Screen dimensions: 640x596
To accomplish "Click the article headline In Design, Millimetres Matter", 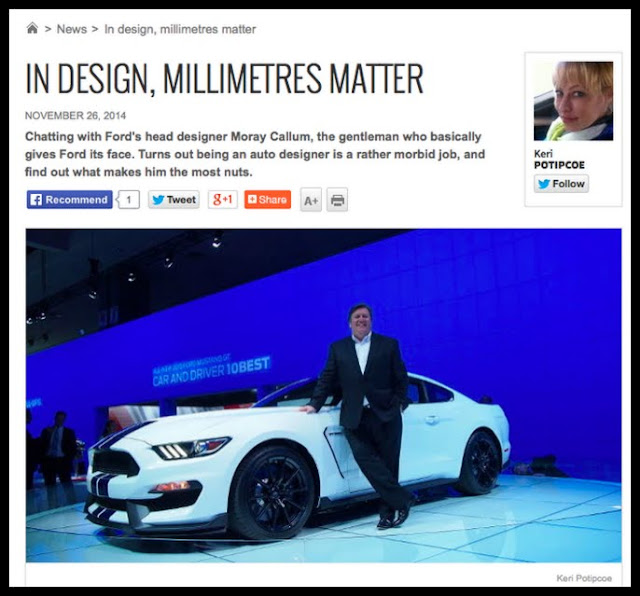I will 224,78.
